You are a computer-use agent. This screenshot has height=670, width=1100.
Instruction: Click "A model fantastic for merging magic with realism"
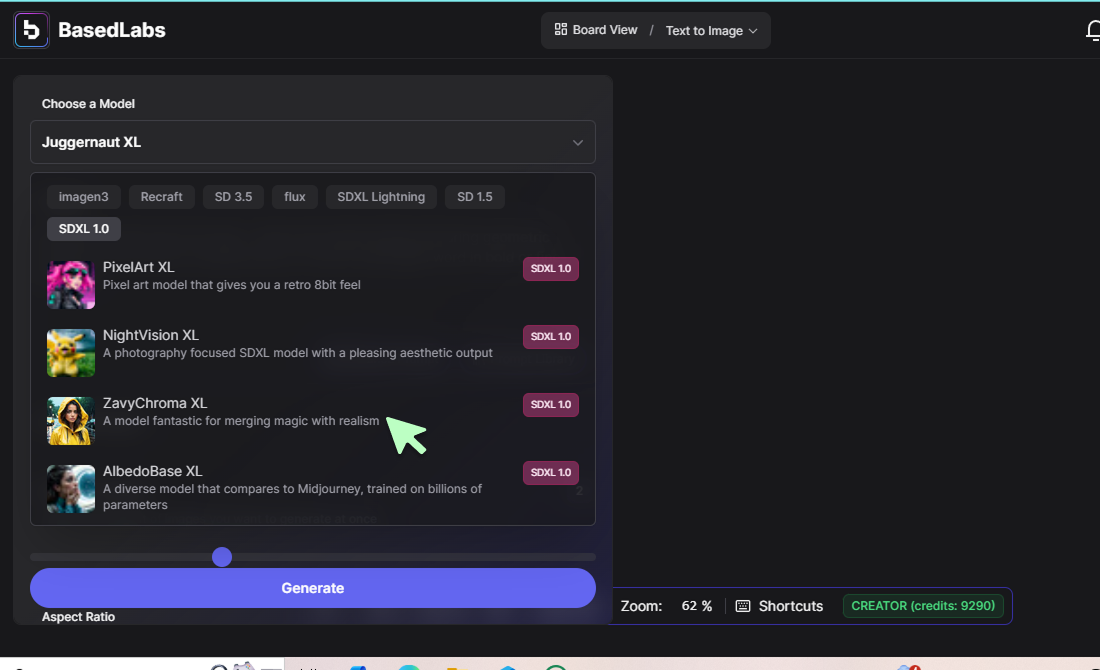[241, 421]
